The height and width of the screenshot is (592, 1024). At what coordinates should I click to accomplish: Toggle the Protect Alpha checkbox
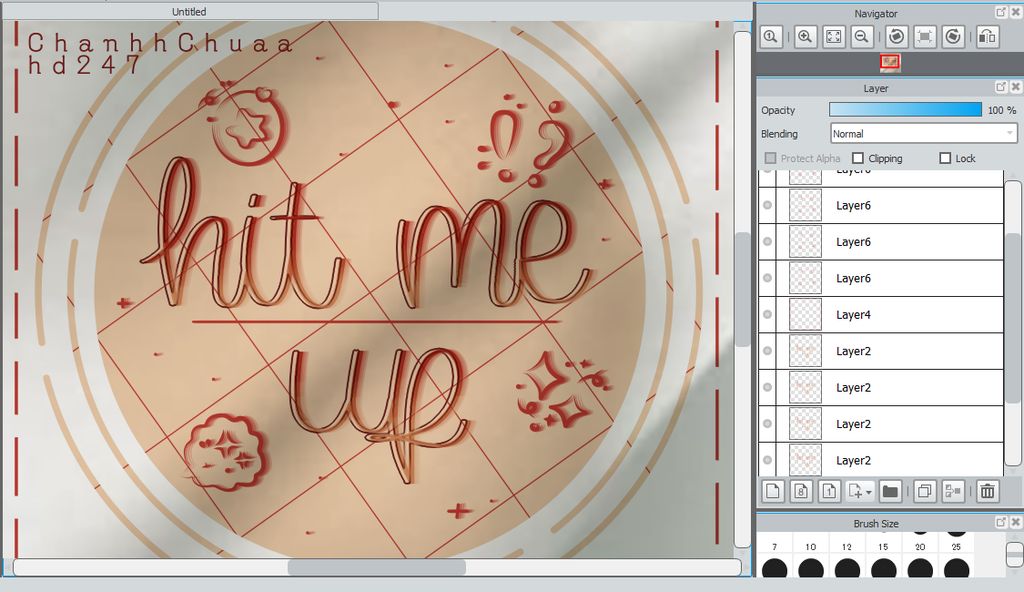(771, 158)
